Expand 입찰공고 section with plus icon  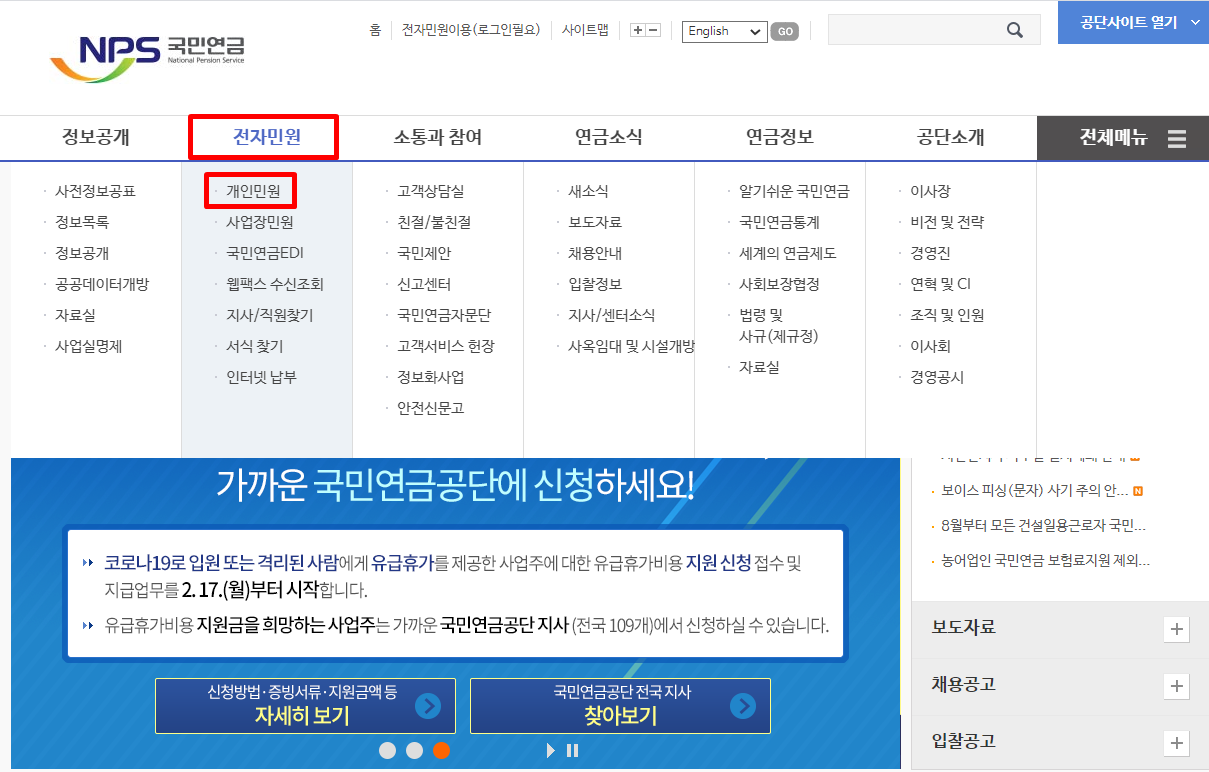click(1177, 743)
